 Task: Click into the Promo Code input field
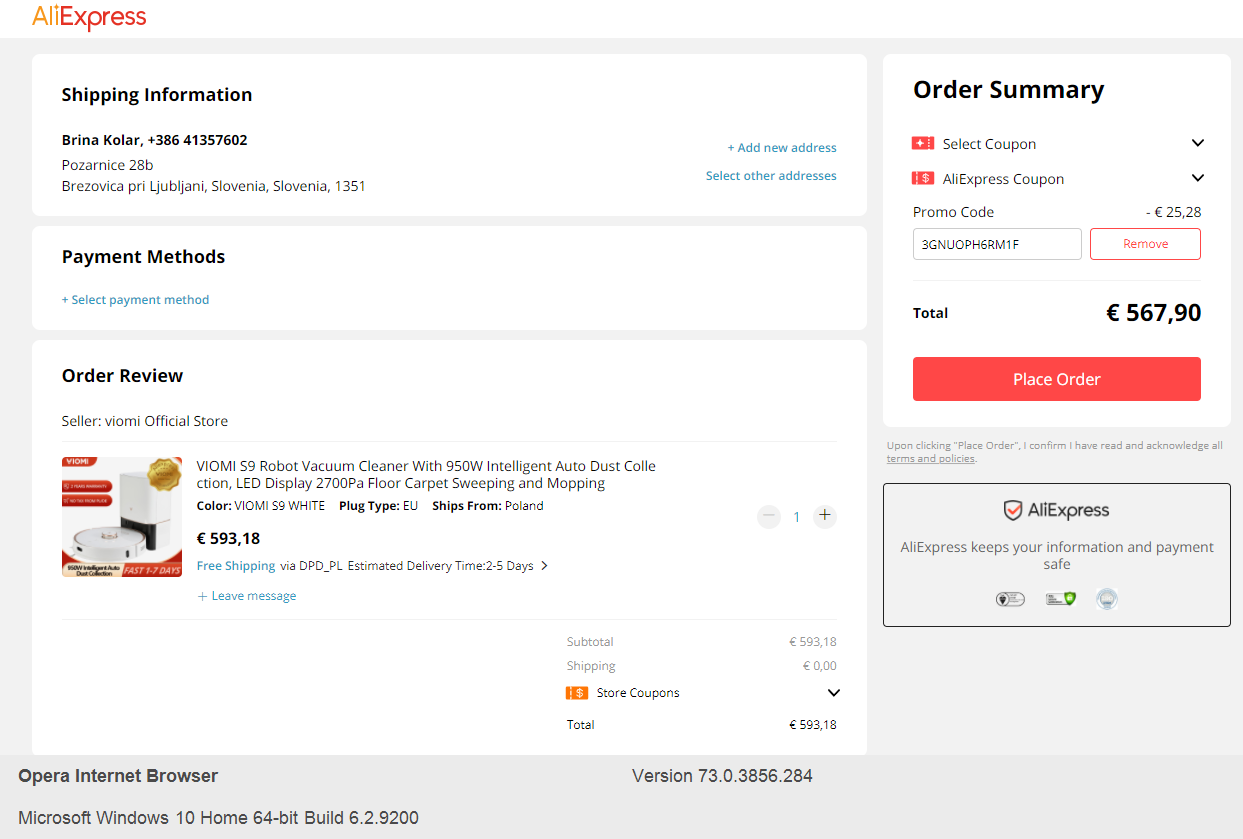click(997, 244)
